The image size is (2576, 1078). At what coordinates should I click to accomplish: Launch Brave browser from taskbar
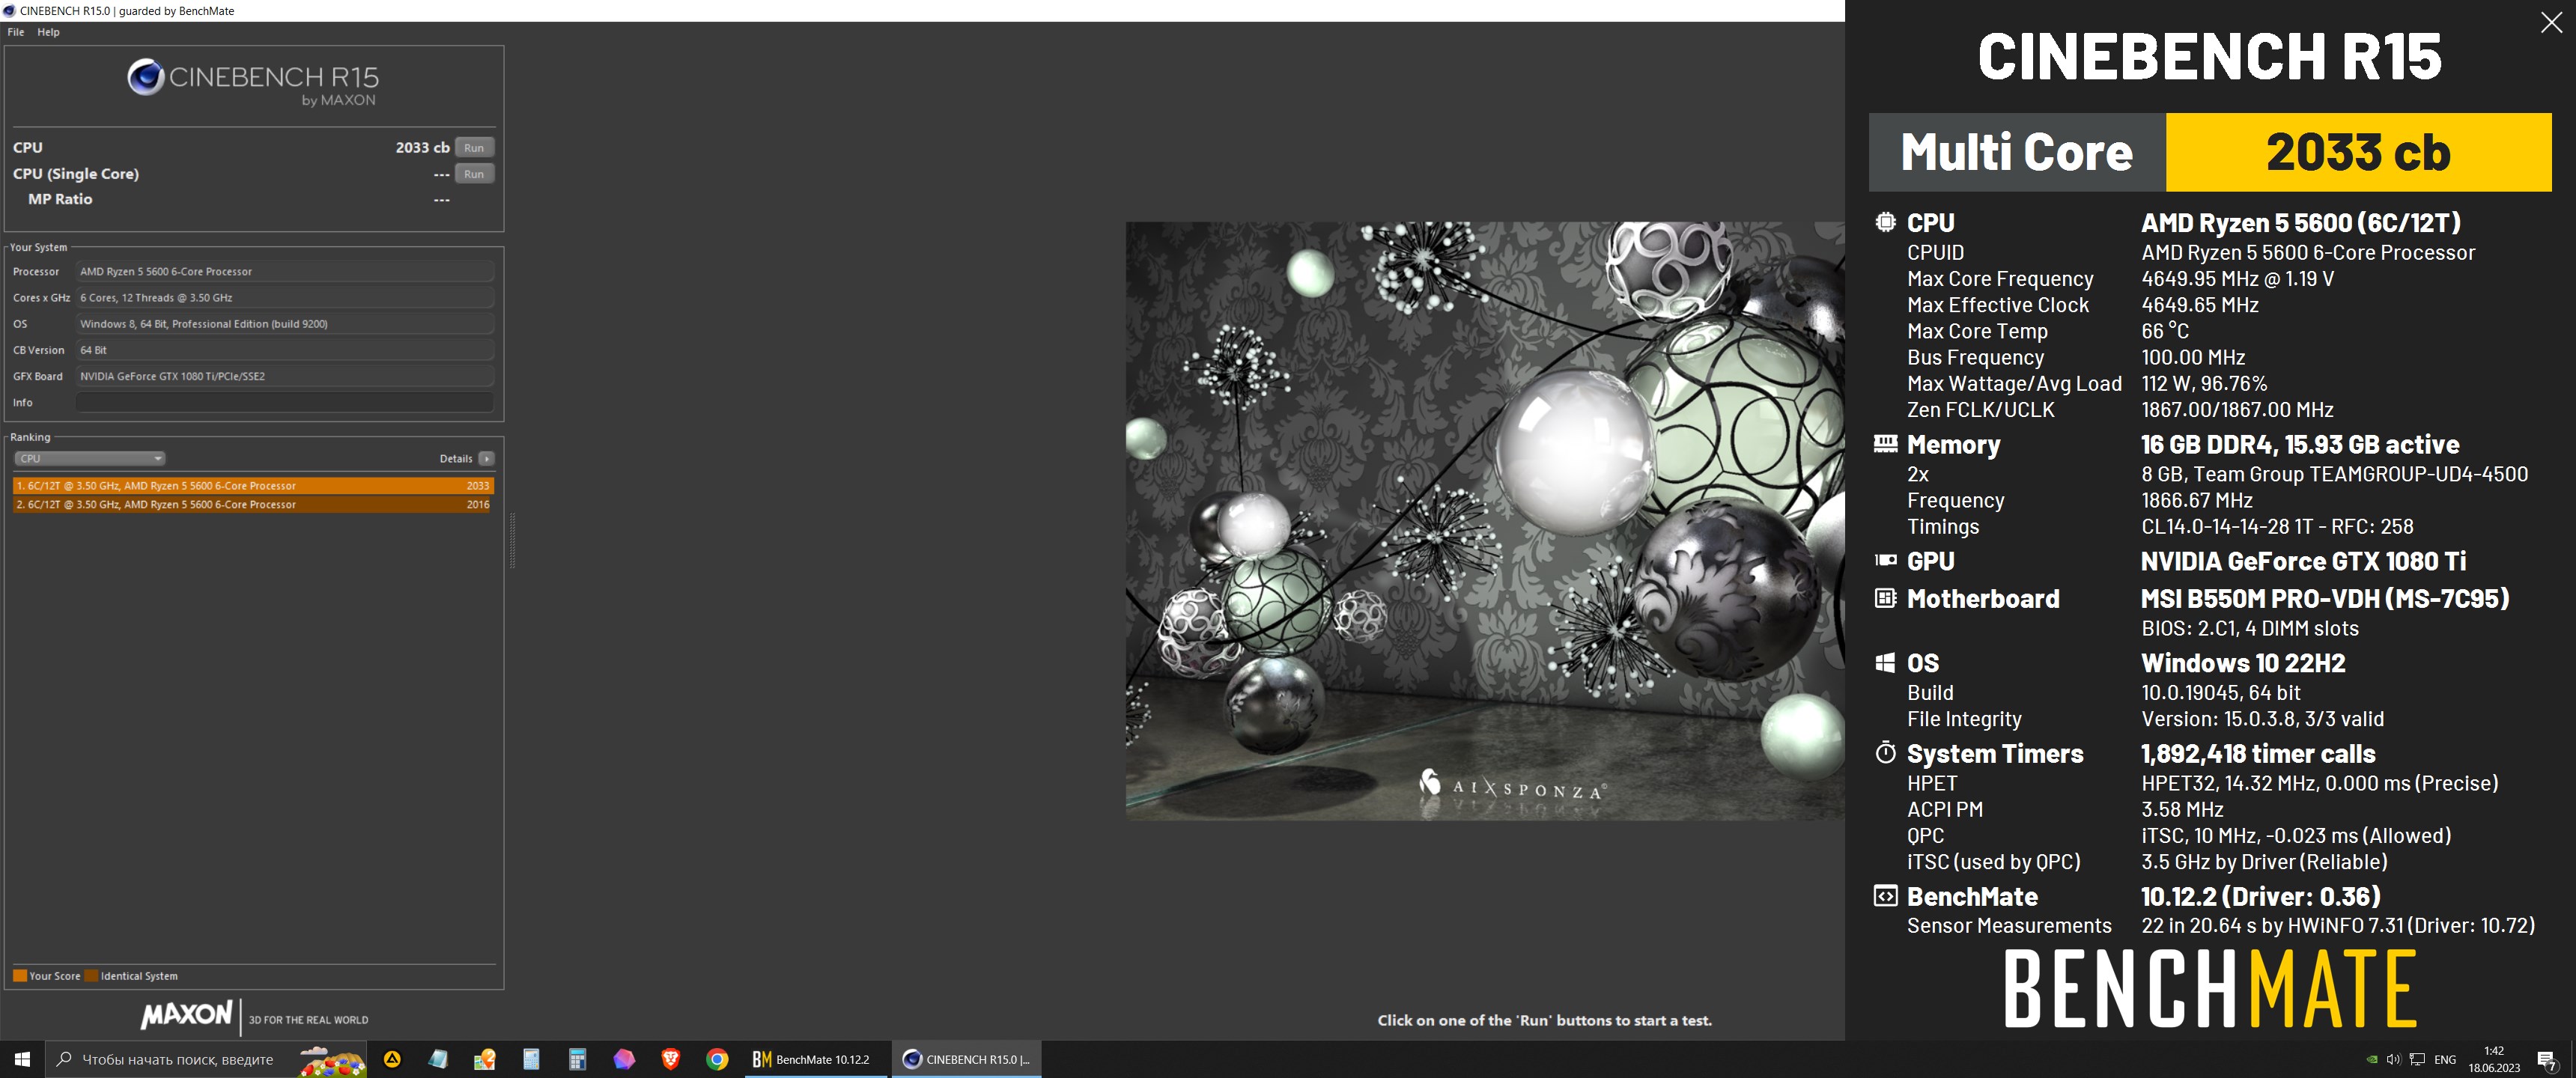[670, 1059]
